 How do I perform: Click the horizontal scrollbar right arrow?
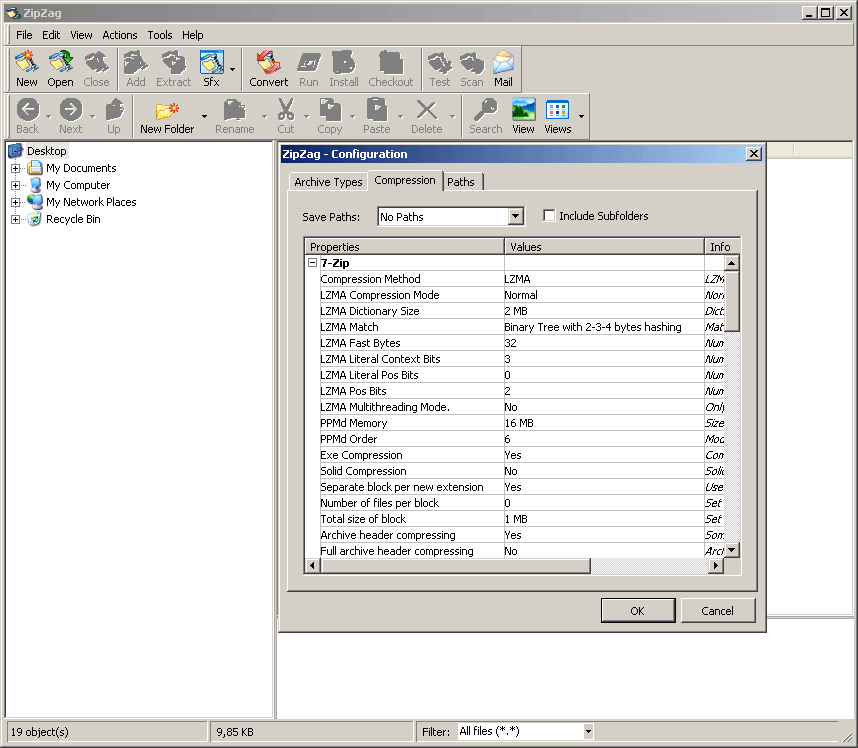click(716, 565)
